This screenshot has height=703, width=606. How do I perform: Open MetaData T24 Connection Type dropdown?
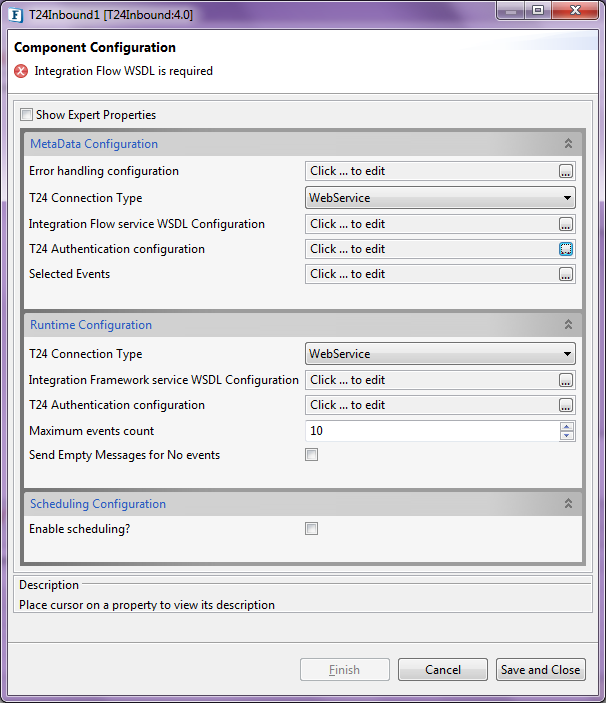(440, 198)
